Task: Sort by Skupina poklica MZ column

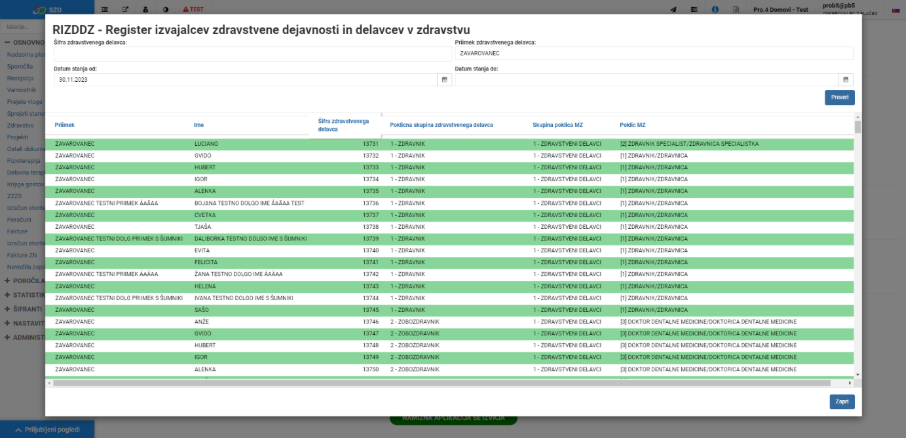Action: (x=558, y=125)
